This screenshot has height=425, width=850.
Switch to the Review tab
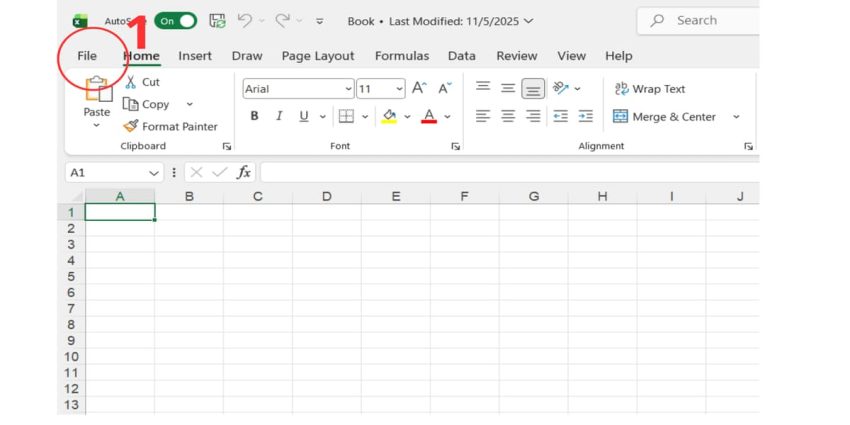(517, 56)
